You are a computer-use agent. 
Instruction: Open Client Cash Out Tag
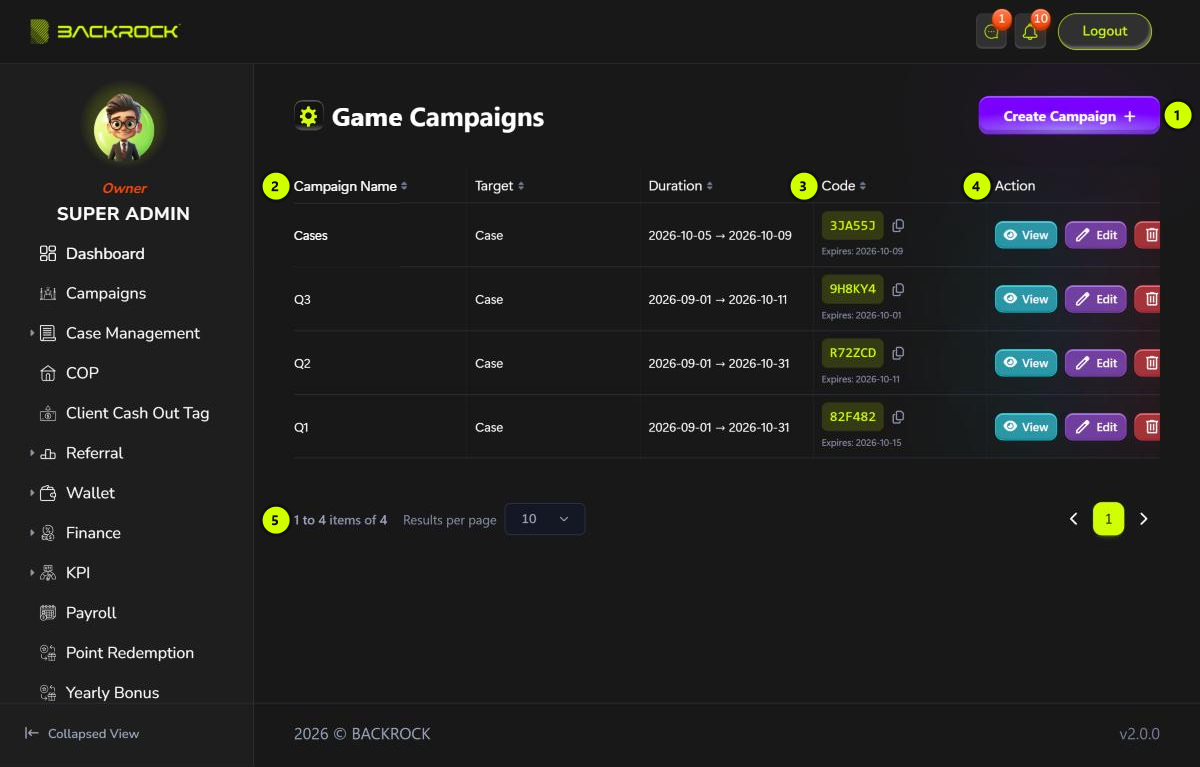tap(126, 413)
